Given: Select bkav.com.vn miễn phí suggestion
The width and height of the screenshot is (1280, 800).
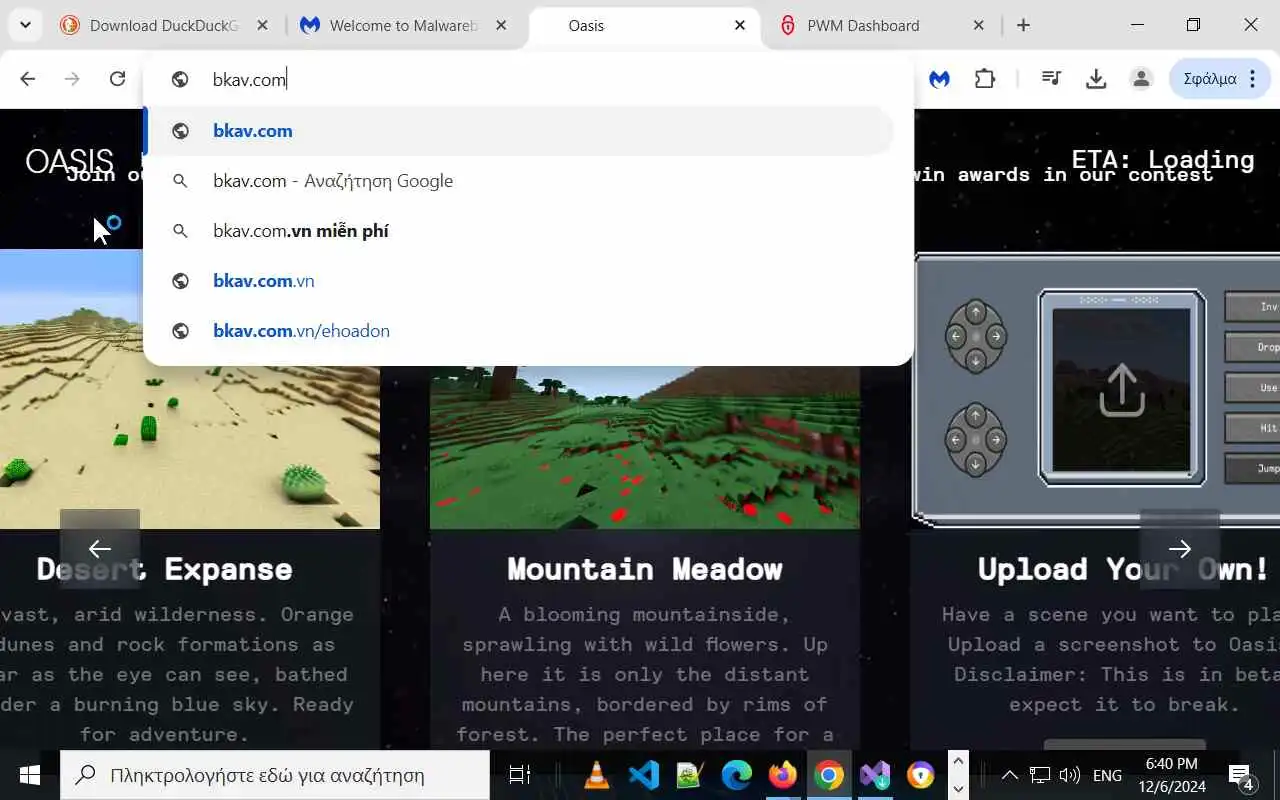Looking at the screenshot, I should [x=519, y=231].
